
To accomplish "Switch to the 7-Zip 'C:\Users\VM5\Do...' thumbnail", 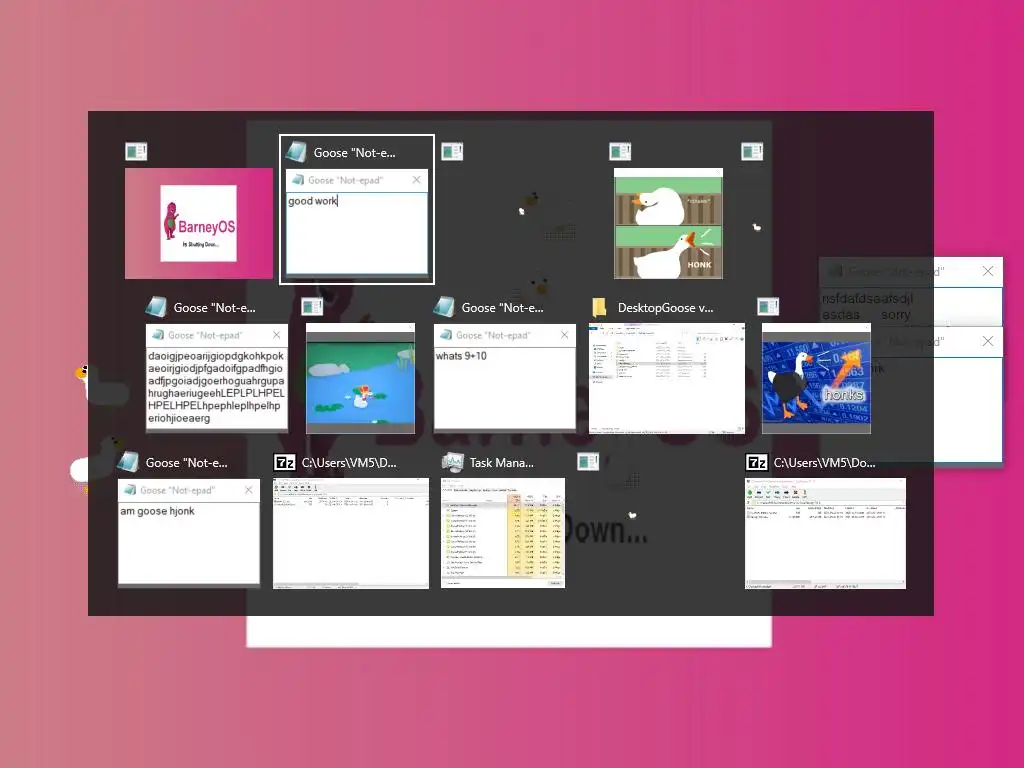I will coord(825,534).
